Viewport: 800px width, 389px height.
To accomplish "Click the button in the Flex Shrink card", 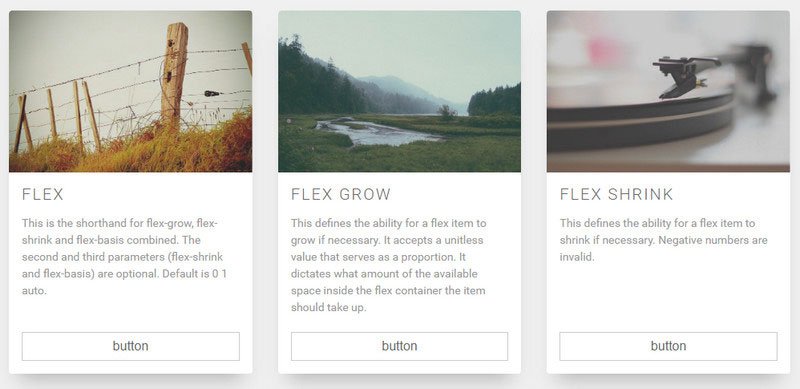I will [x=668, y=346].
